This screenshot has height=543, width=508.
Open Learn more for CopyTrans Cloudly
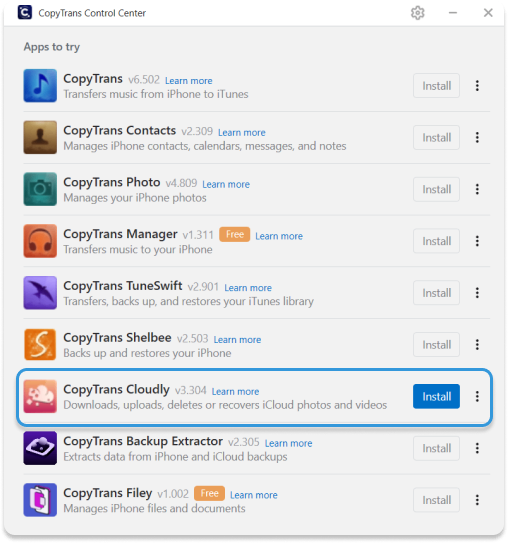pos(235,391)
